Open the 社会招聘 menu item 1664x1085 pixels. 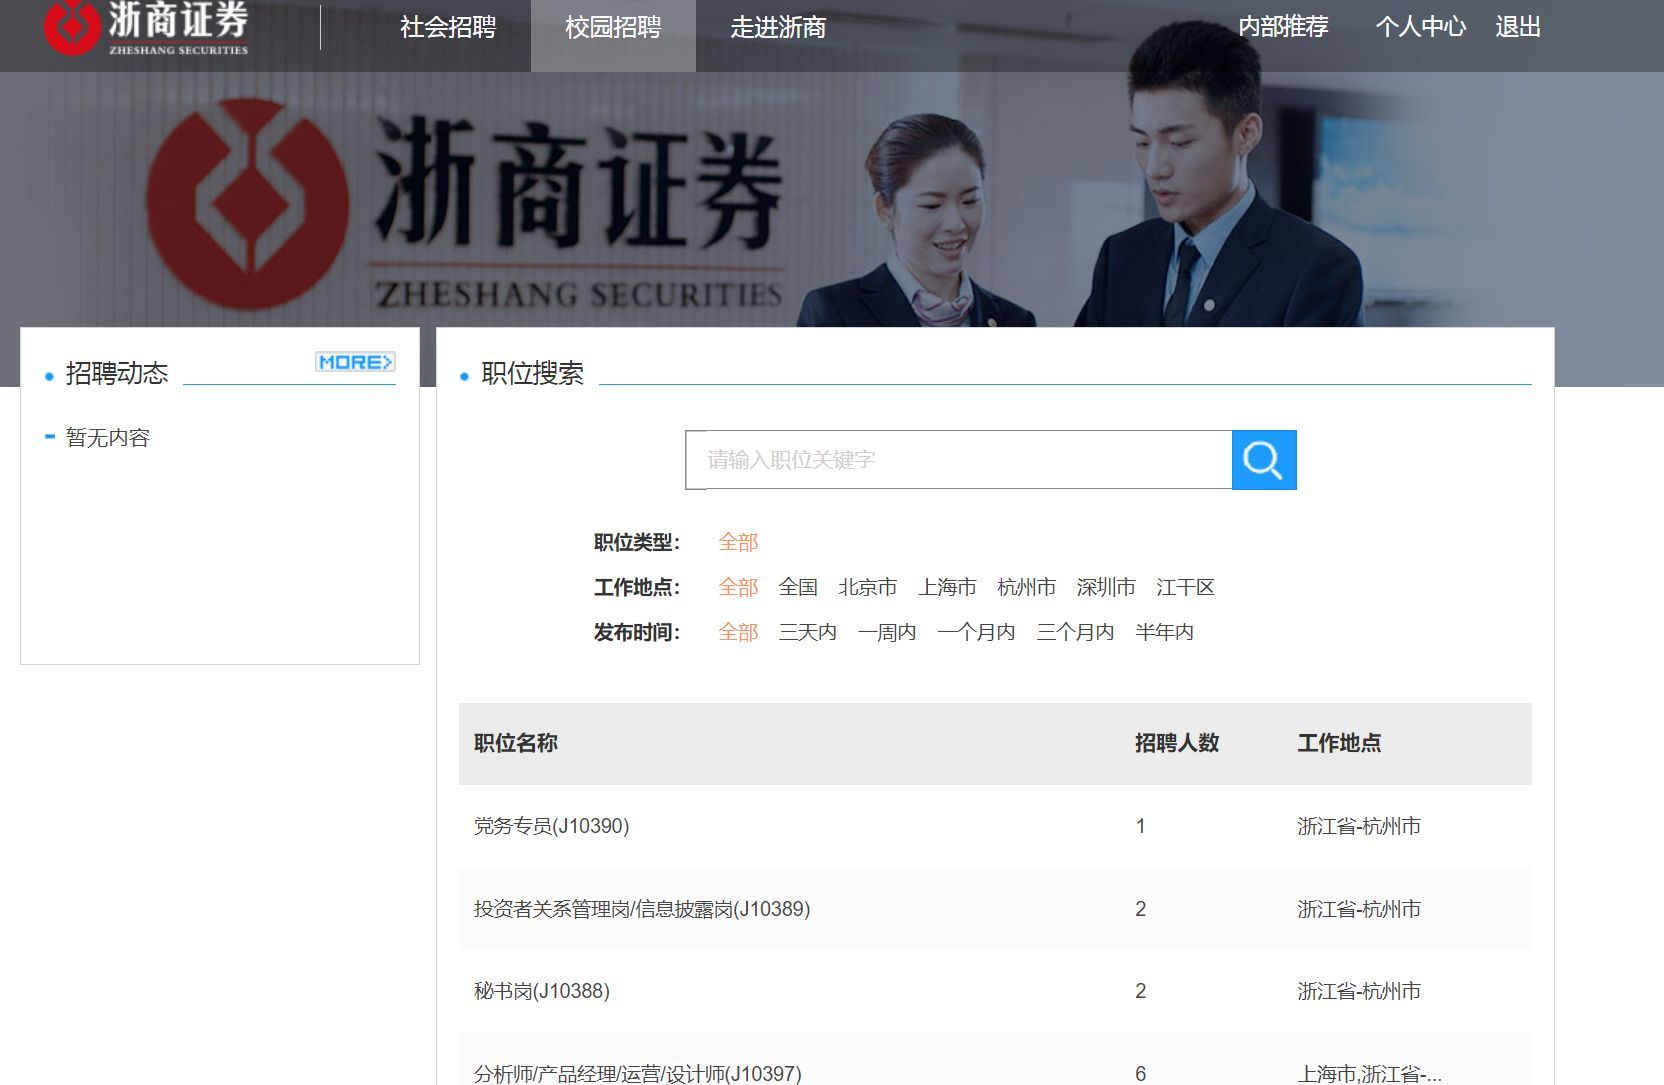click(x=448, y=27)
